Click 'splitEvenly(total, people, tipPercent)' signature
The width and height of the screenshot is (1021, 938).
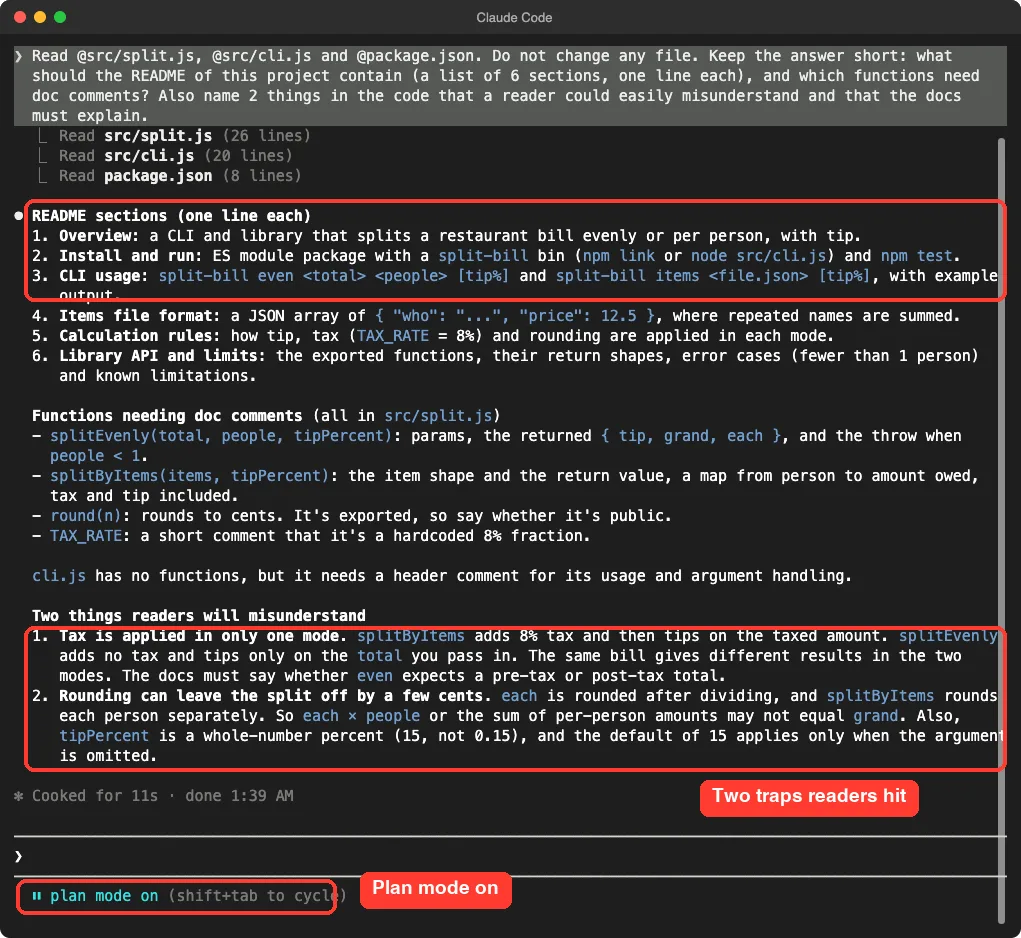tap(221, 436)
